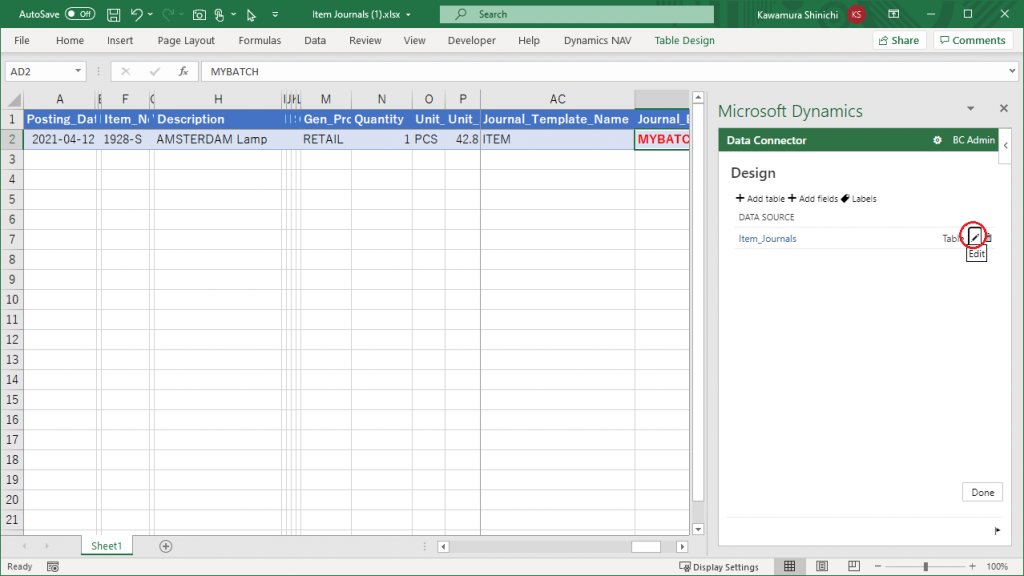Collapse the Data Connector pane with the chevron
The height and width of the screenshot is (576, 1024).
[x=1006, y=146]
